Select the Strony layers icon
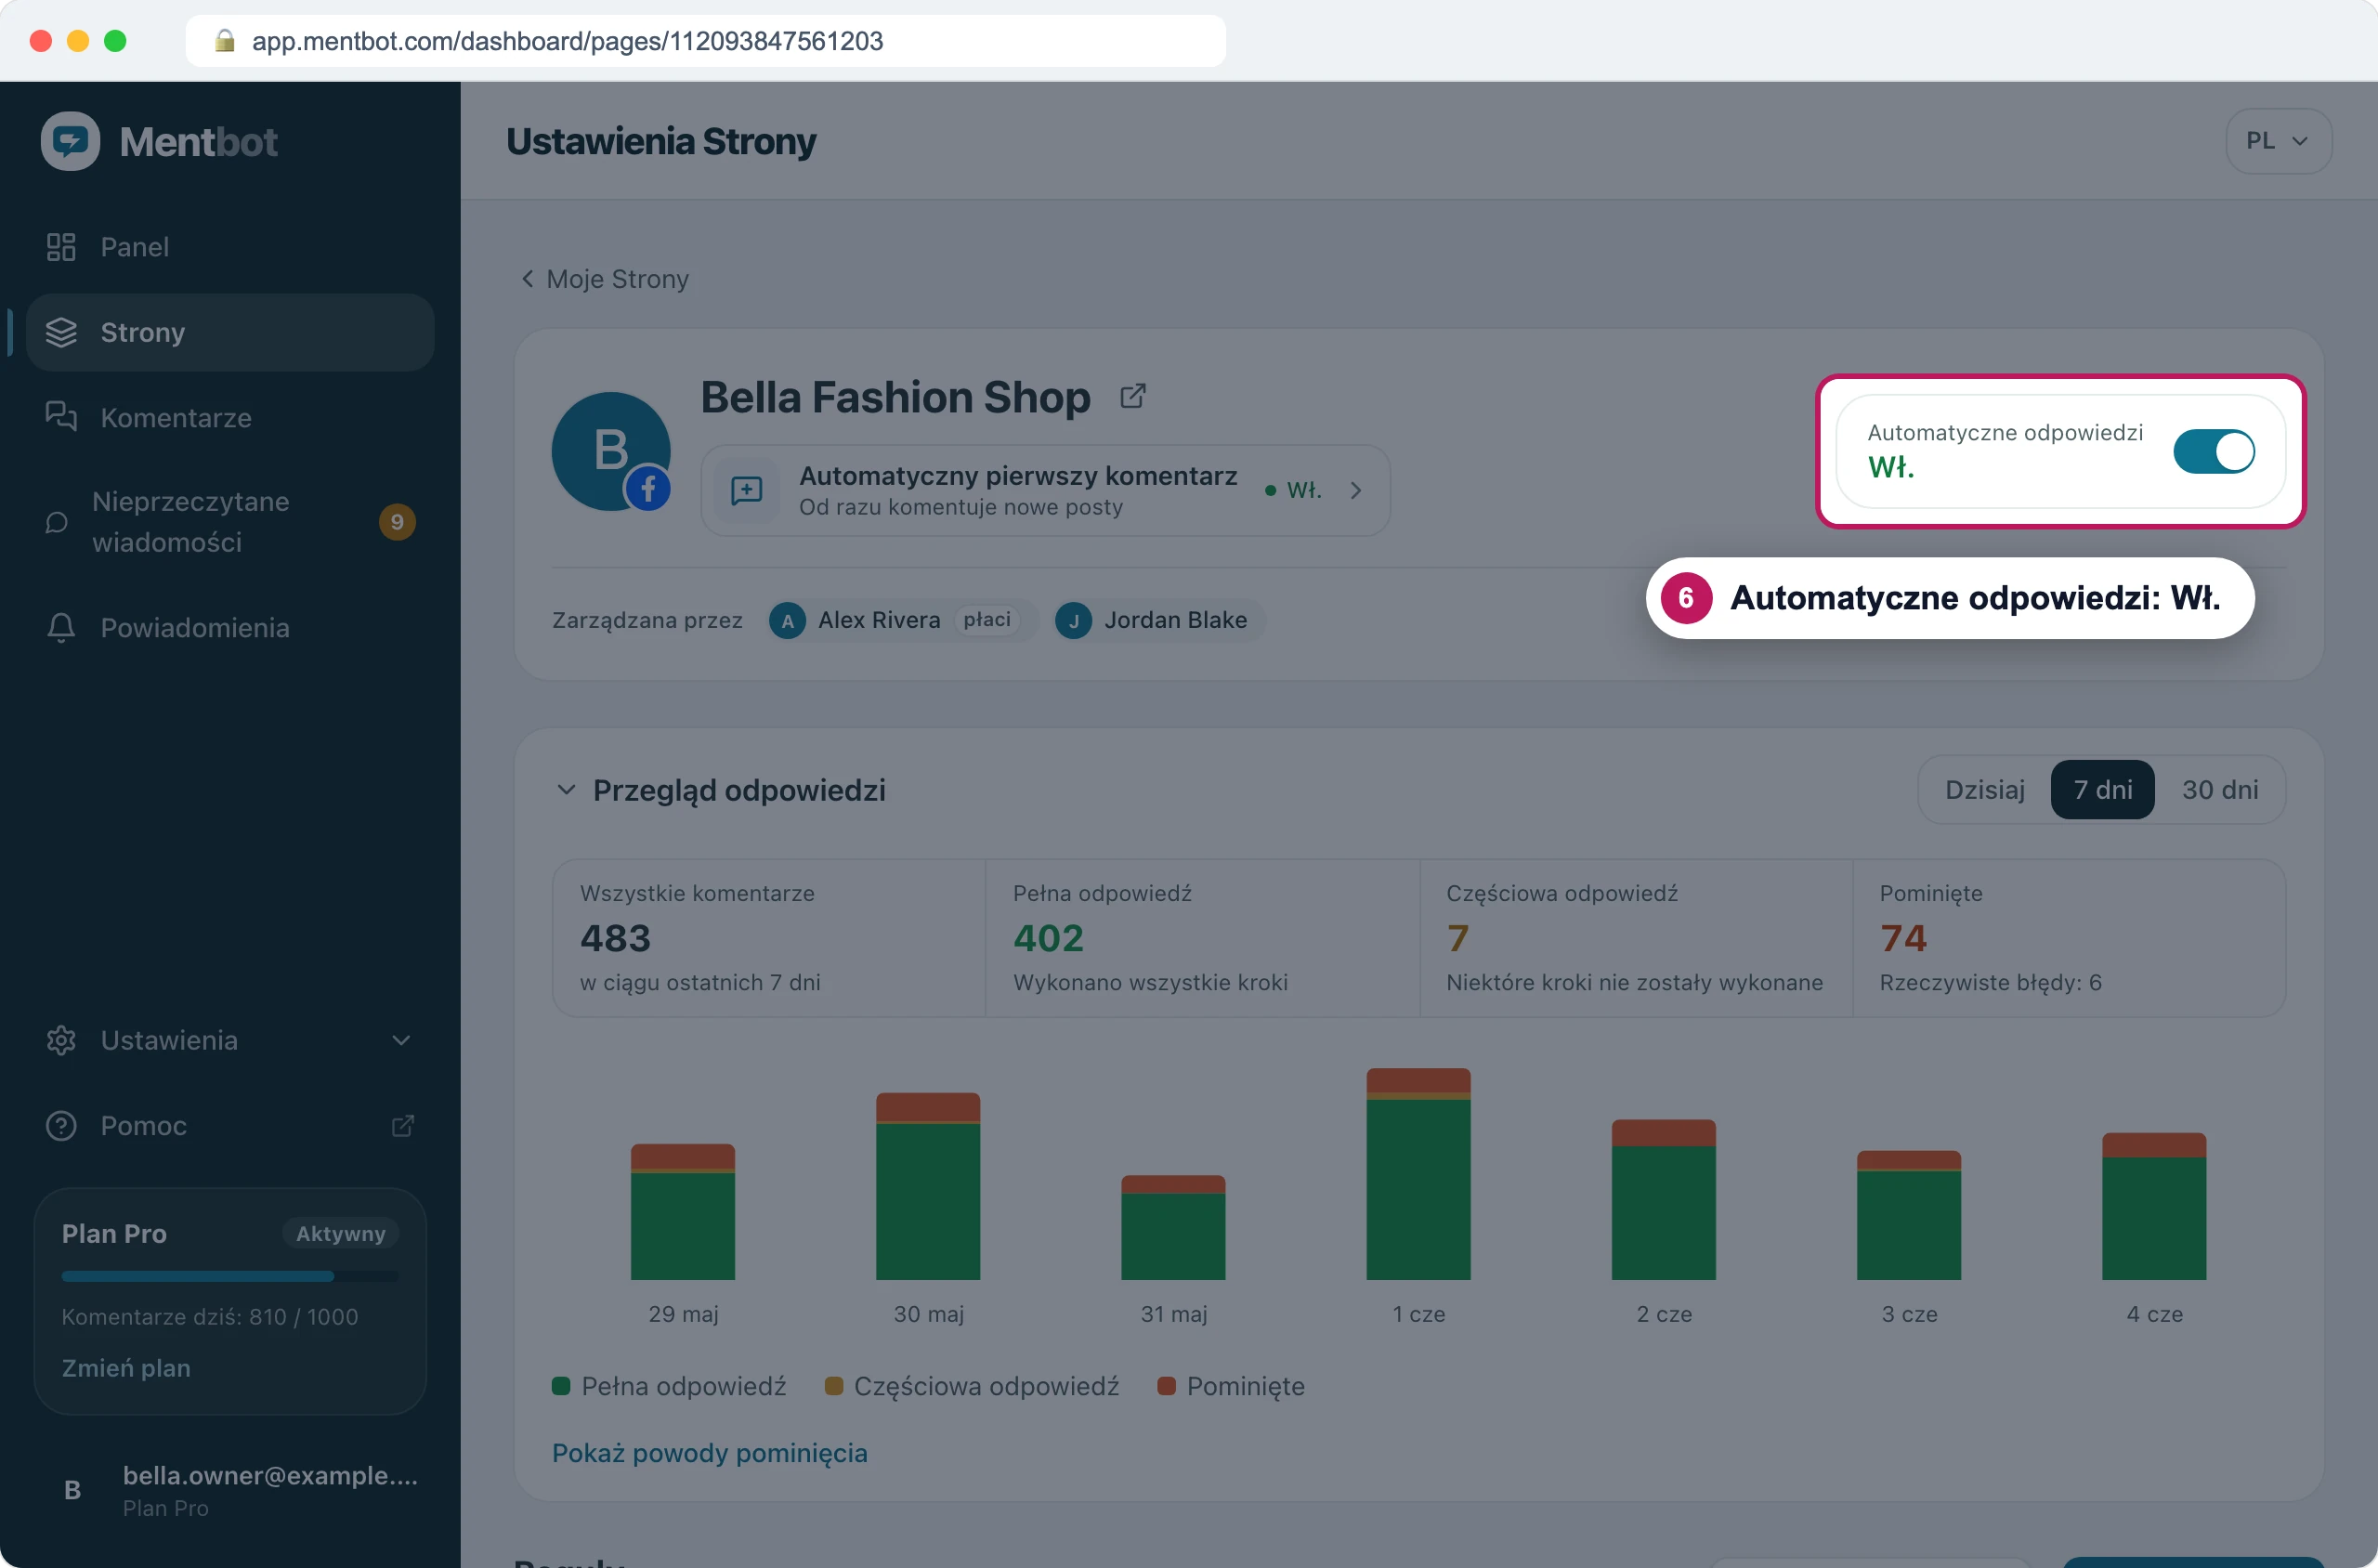This screenshot has width=2378, height=1568. click(61, 332)
